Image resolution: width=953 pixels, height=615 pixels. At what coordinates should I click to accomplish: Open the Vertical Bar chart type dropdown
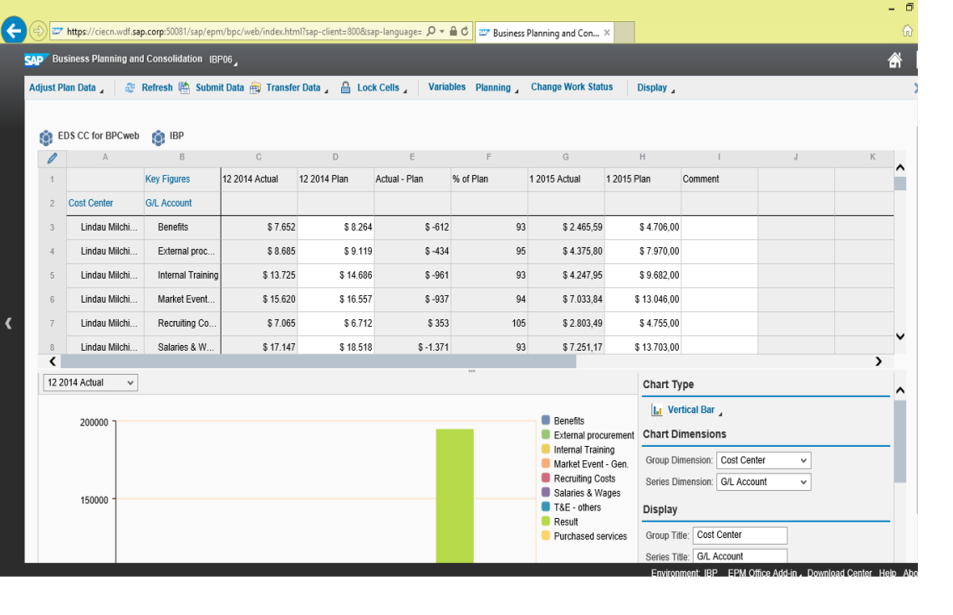point(695,410)
